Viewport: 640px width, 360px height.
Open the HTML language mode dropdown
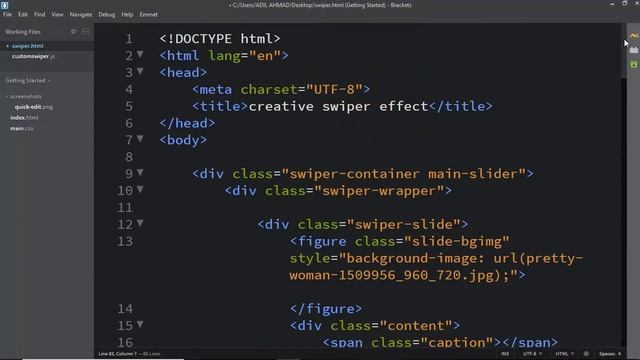click(x=564, y=354)
